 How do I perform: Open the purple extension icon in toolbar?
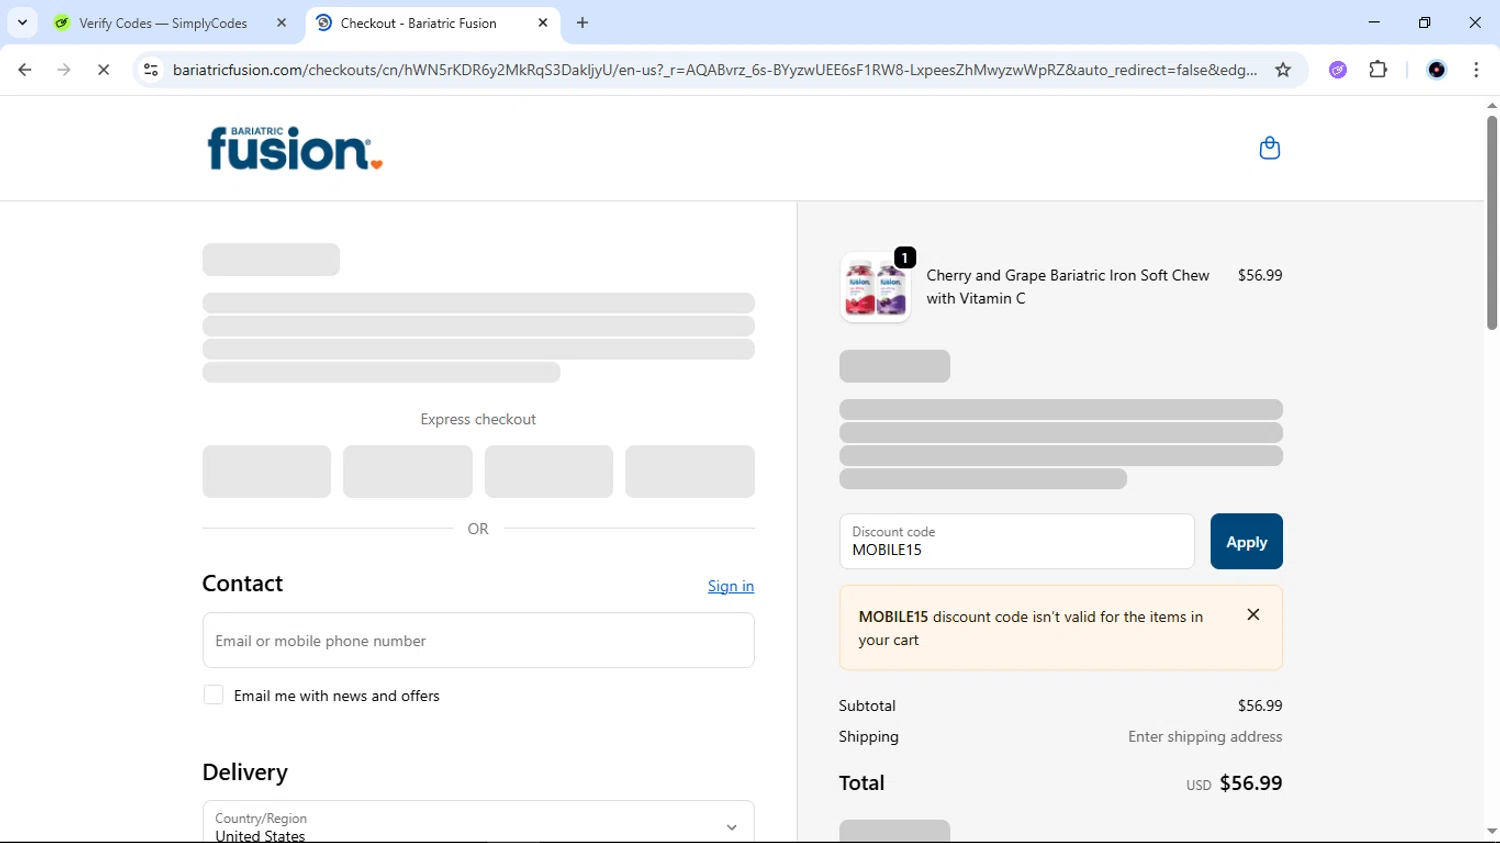coord(1338,70)
